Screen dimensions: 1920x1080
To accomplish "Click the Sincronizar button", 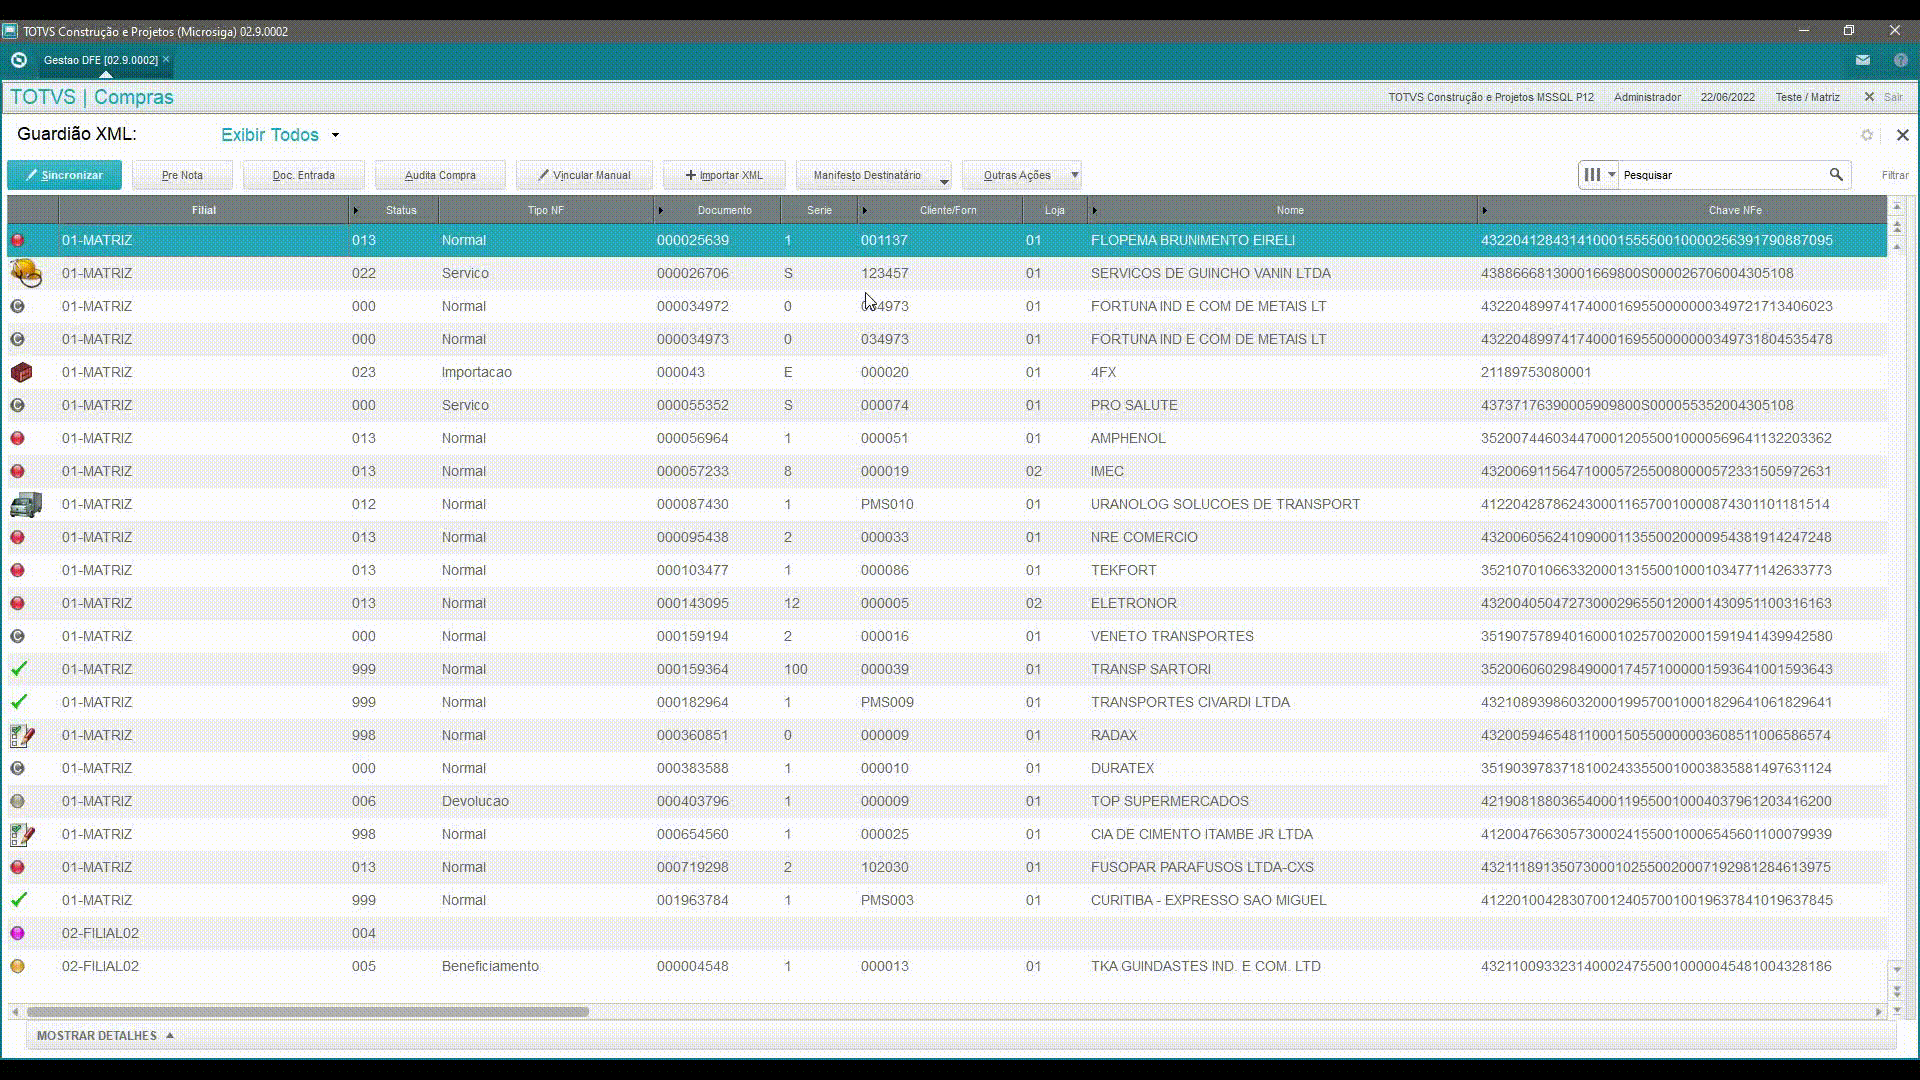I will point(64,175).
